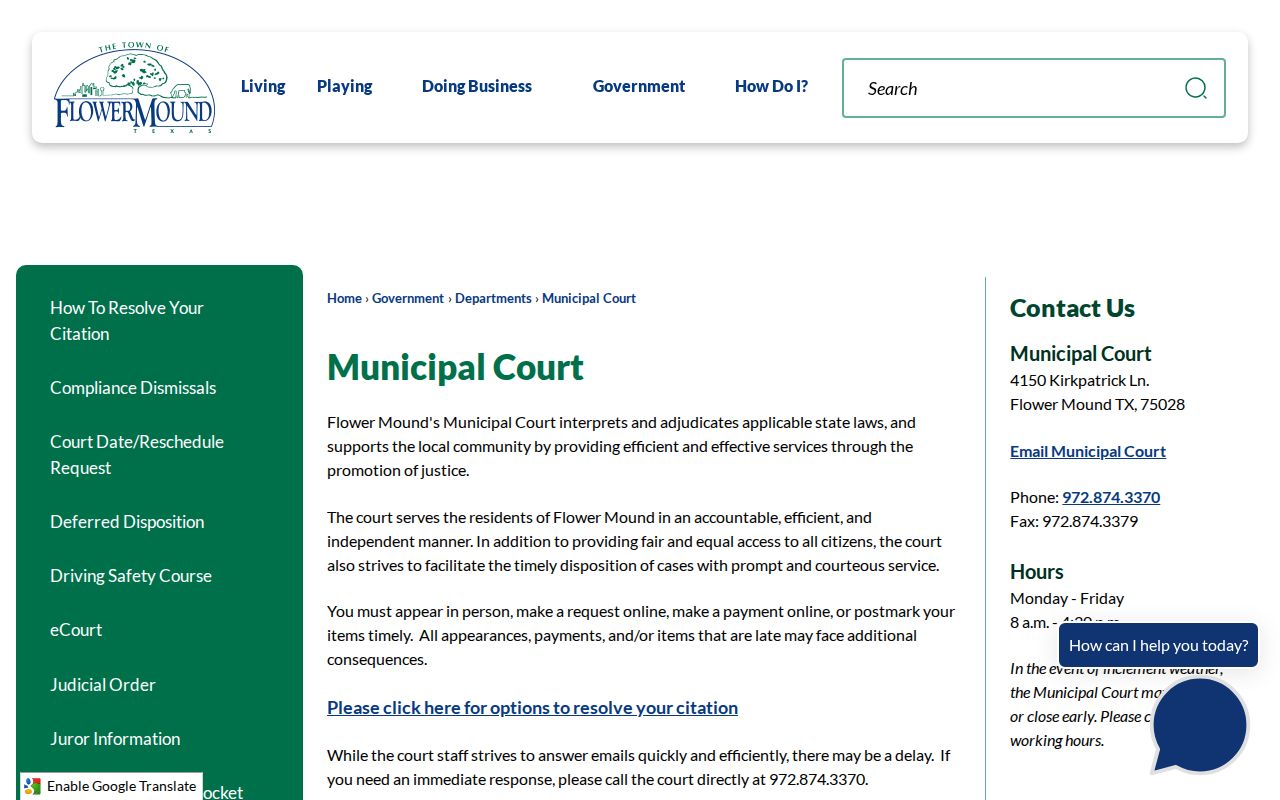Open the Government menu

pyautogui.click(x=639, y=86)
